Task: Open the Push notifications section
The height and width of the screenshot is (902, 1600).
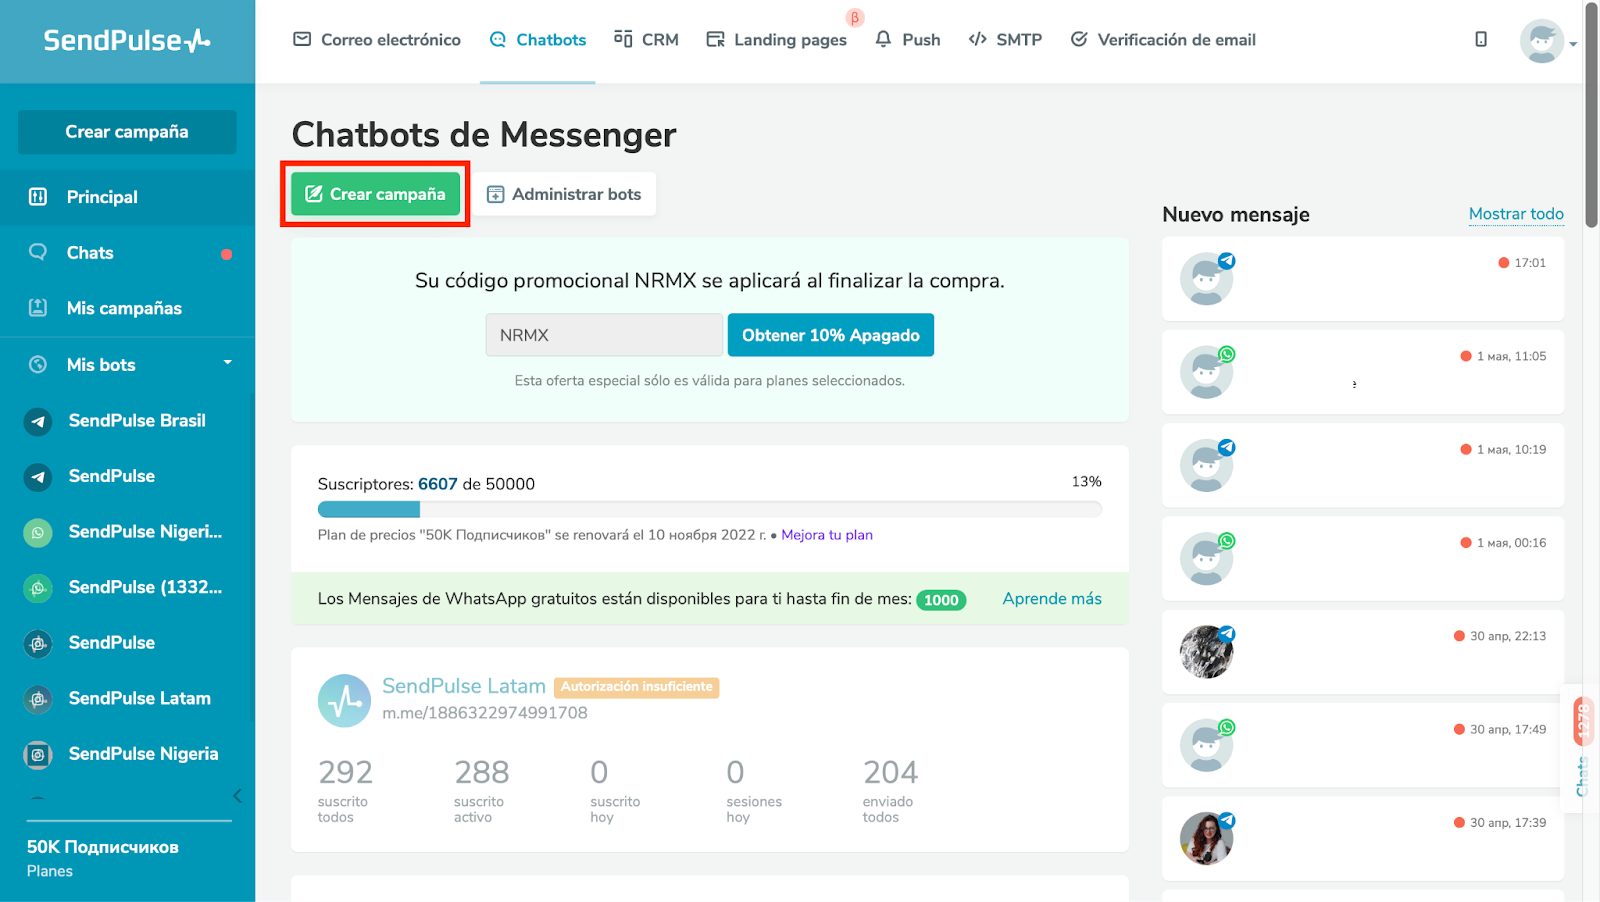Action: pos(908,40)
